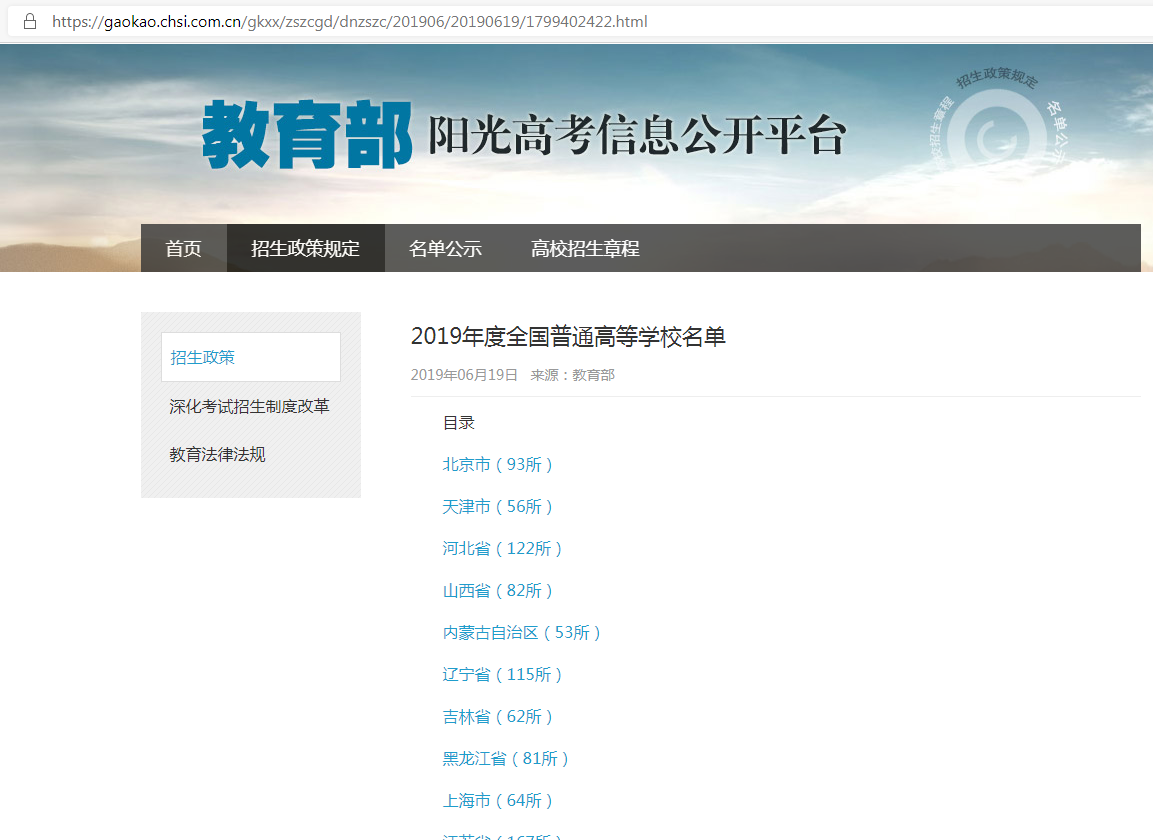The width and height of the screenshot is (1153, 840).
Task: Click the 教育部 logo in the banner
Action: point(307,135)
